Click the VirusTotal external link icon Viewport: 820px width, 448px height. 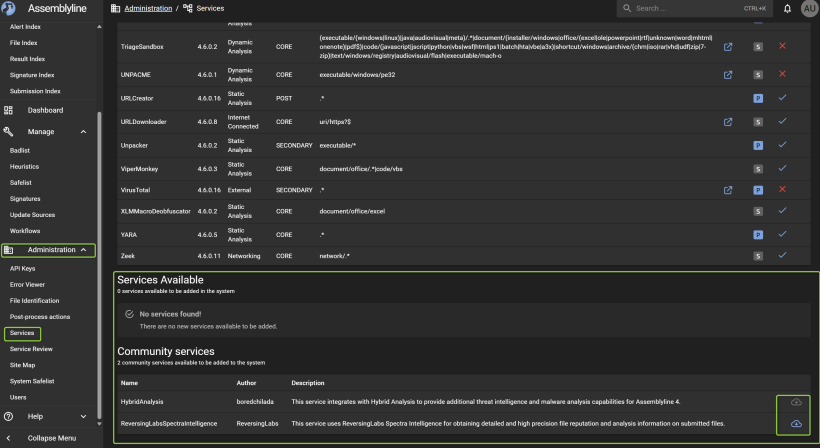[728, 189]
